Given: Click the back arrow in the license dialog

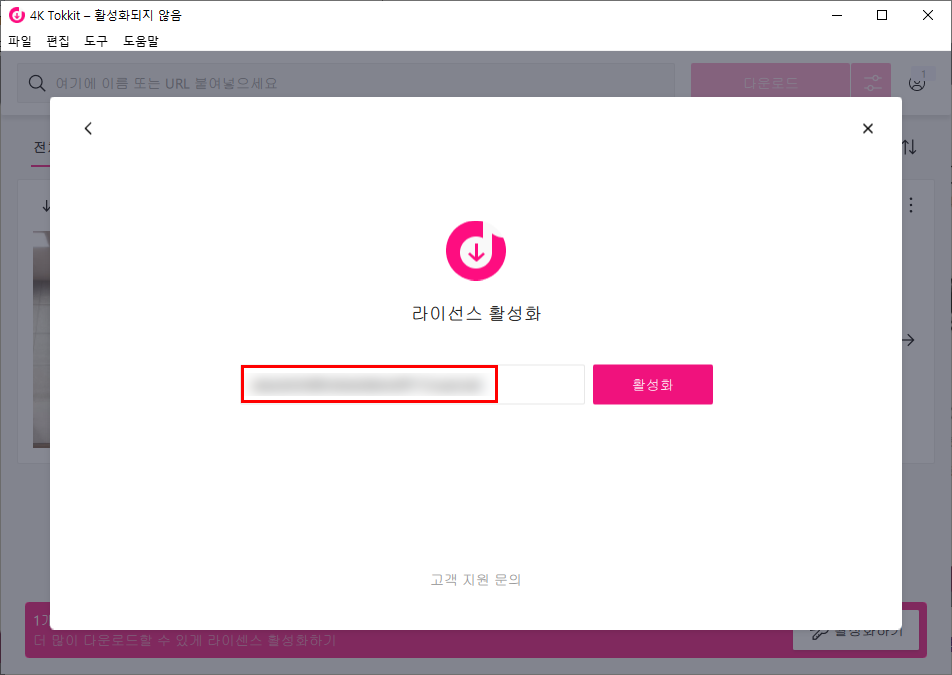Looking at the screenshot, I should 89,129.
